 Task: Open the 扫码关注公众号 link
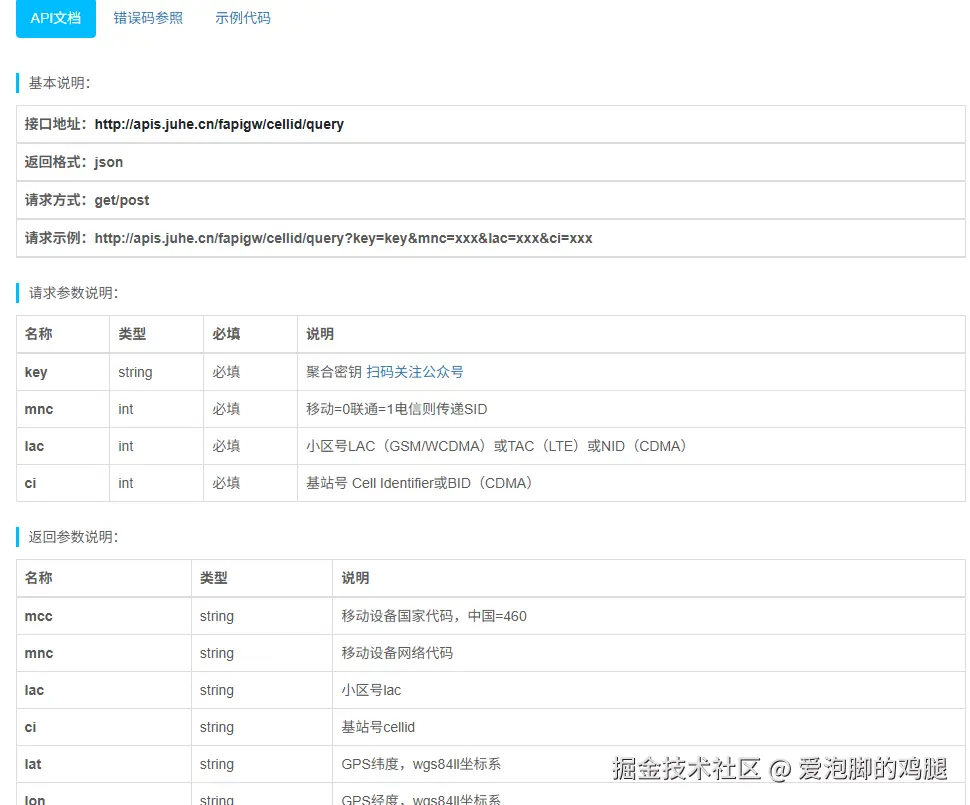pos(414,372)
